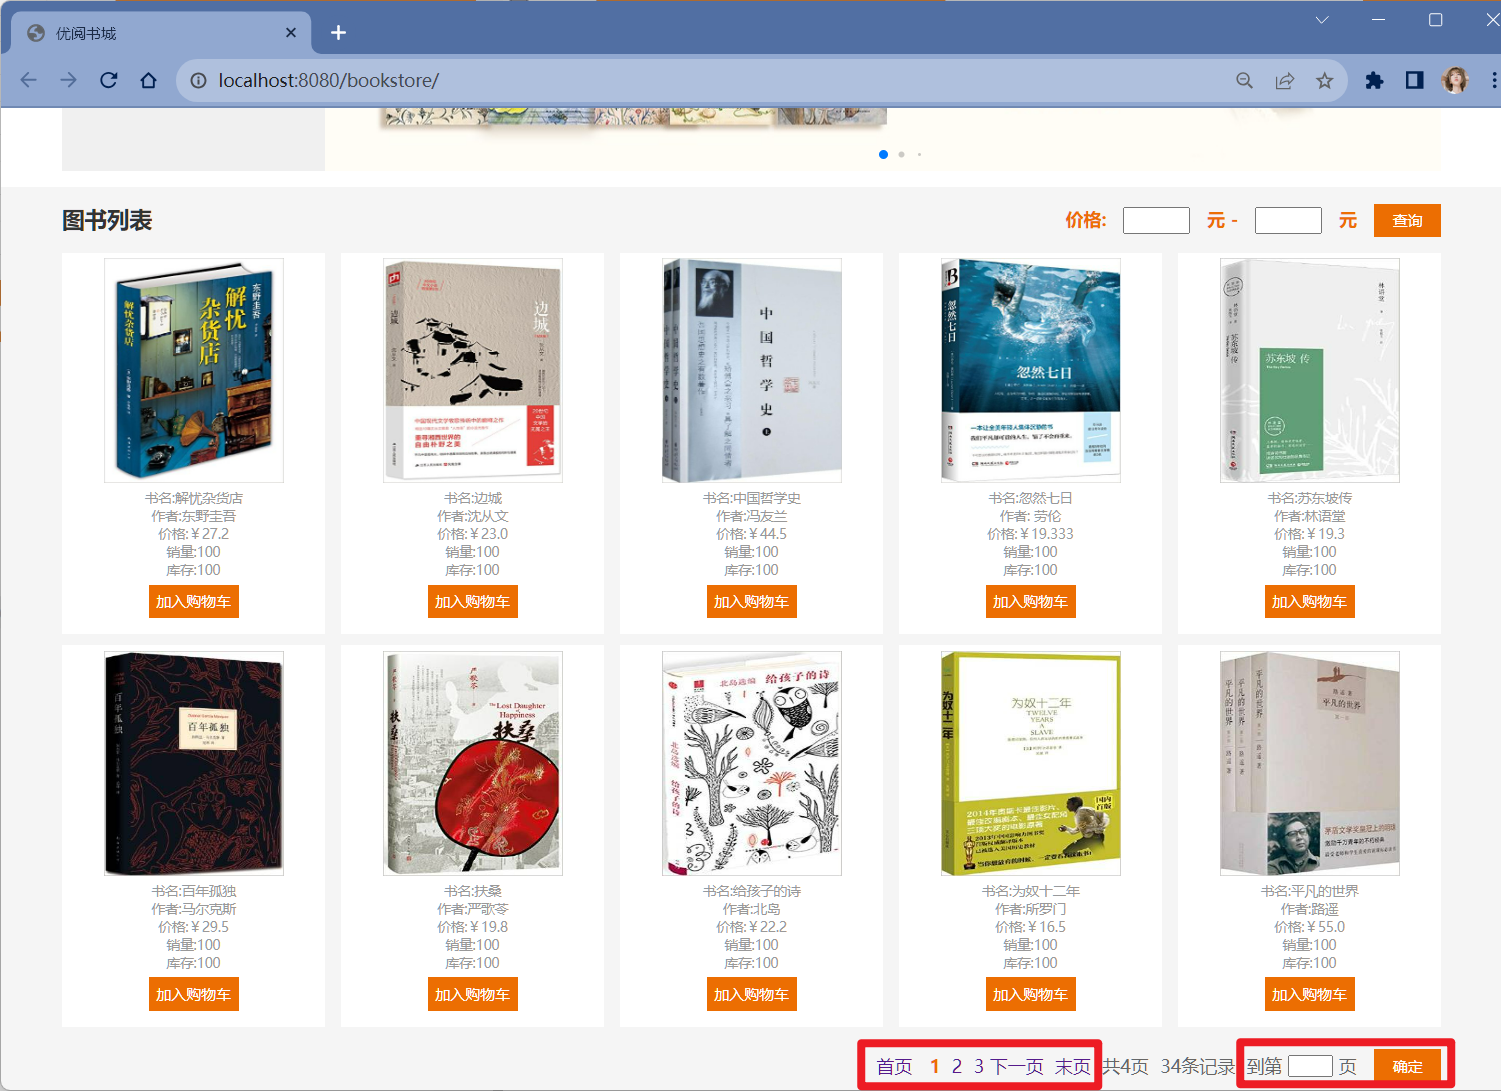Open 给孩子的诗 book cover image
Image resolution: width=1501 pixels, height=1091 pixels.
(752, 763)
